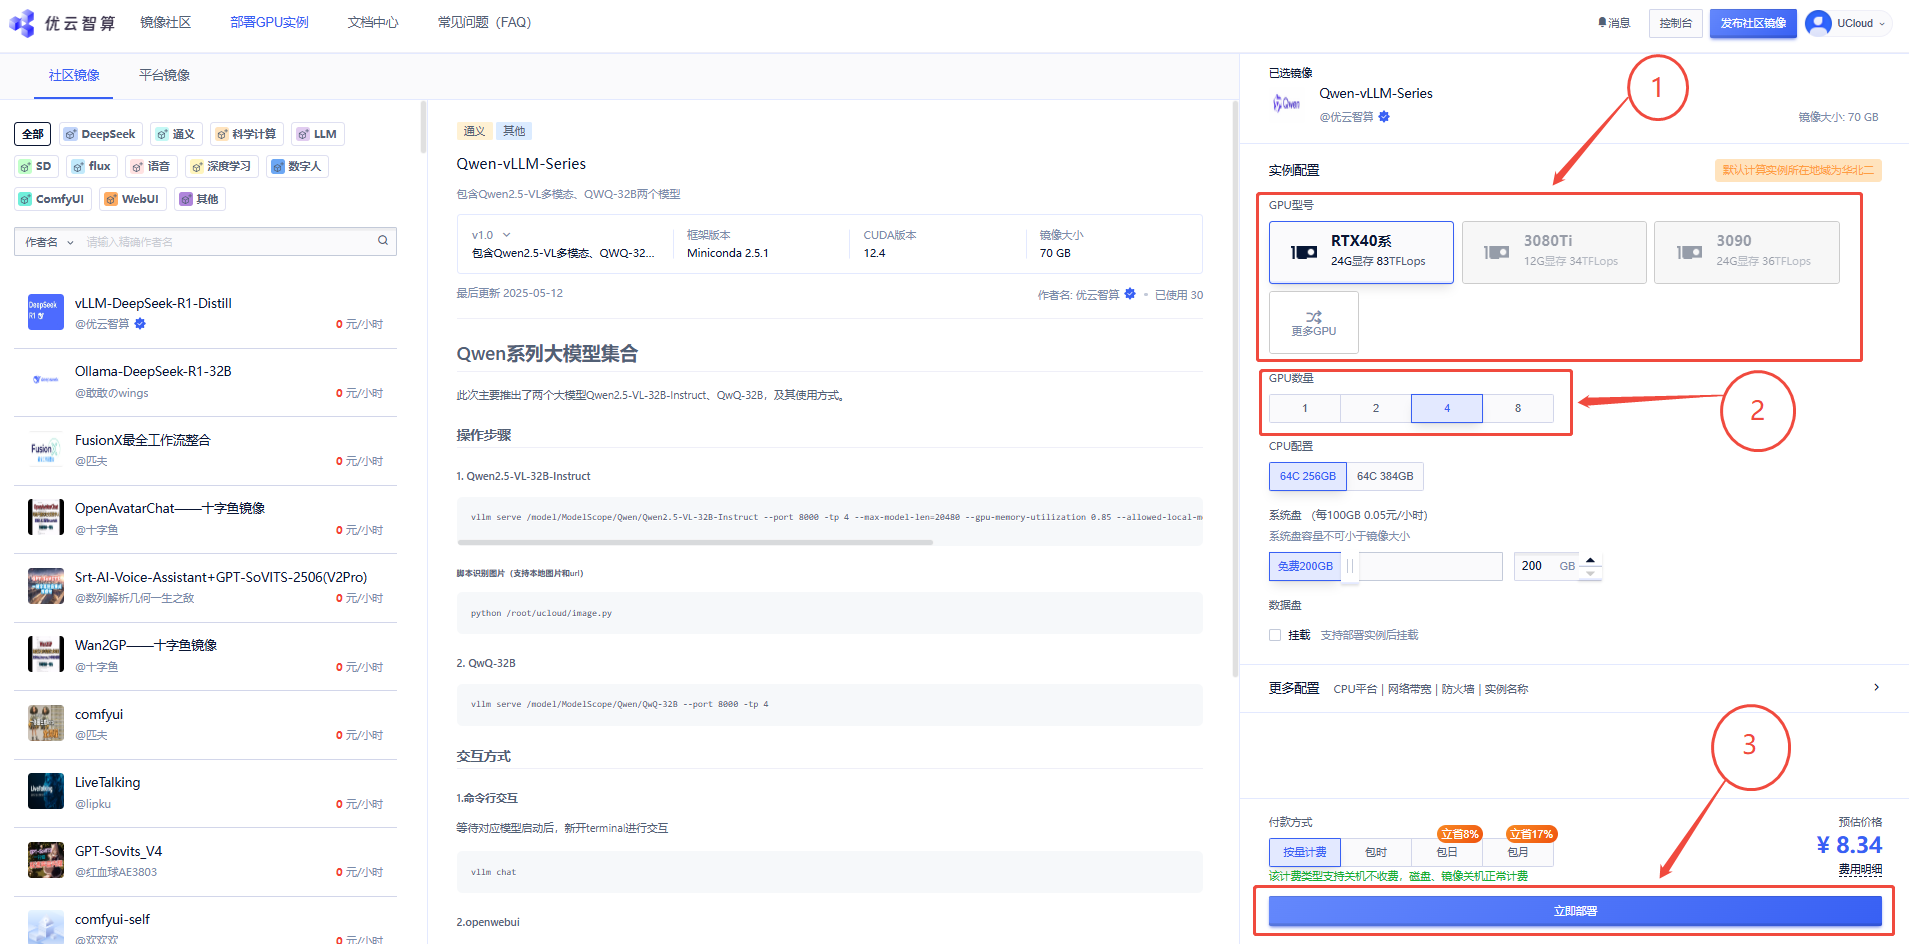
Task: Select 按量计费 payment method
Action: 1305,852
